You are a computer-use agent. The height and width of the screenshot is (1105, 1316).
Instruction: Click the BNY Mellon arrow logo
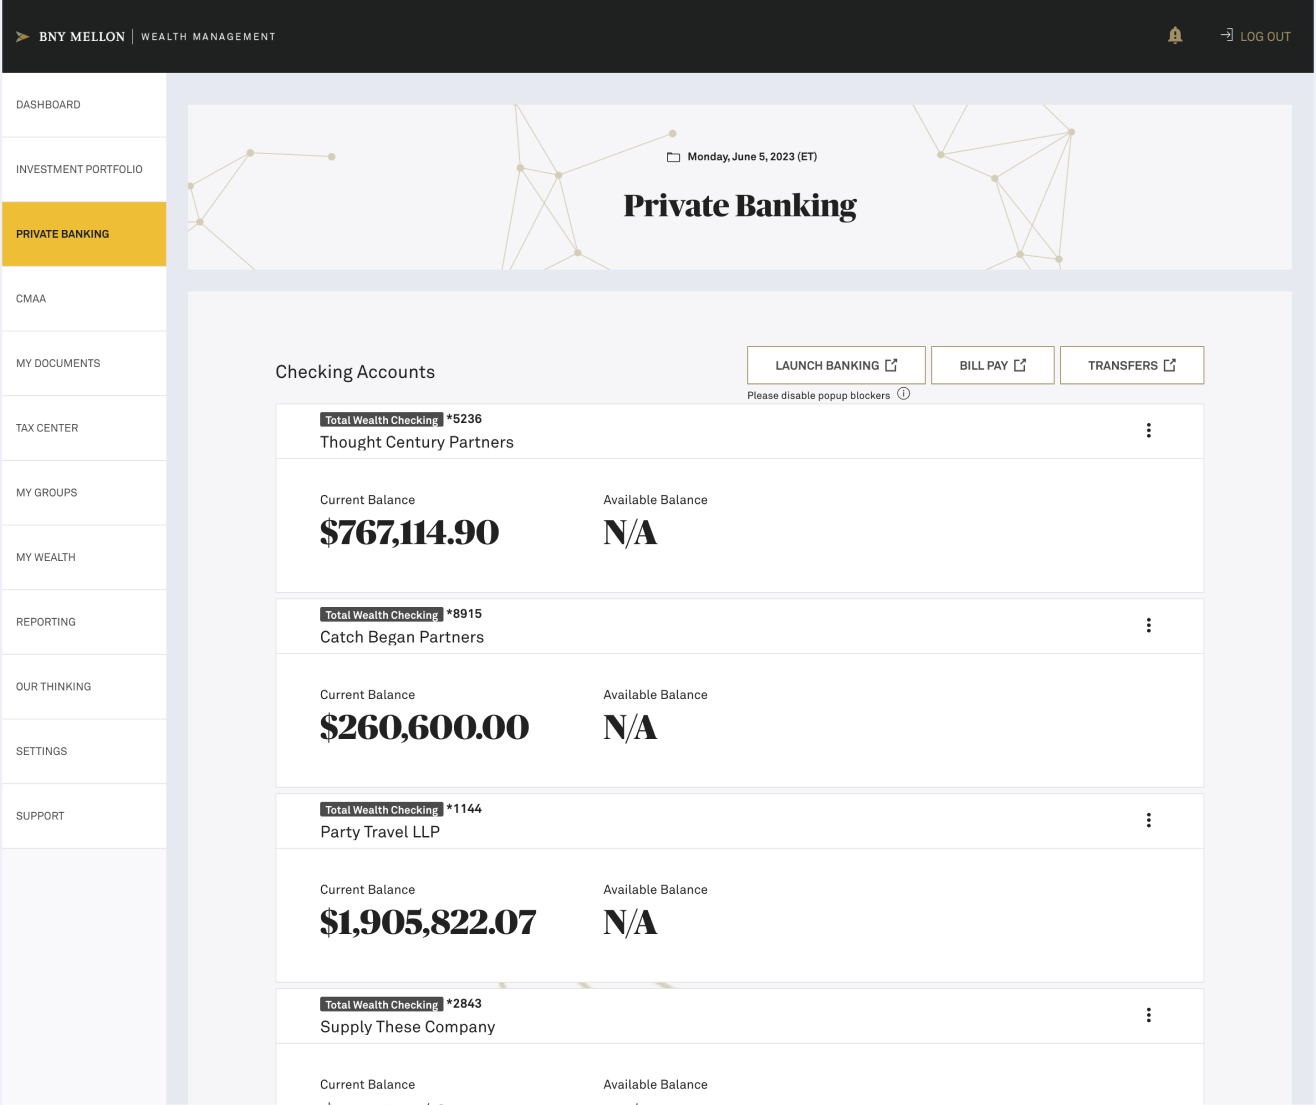click(22, 37)
